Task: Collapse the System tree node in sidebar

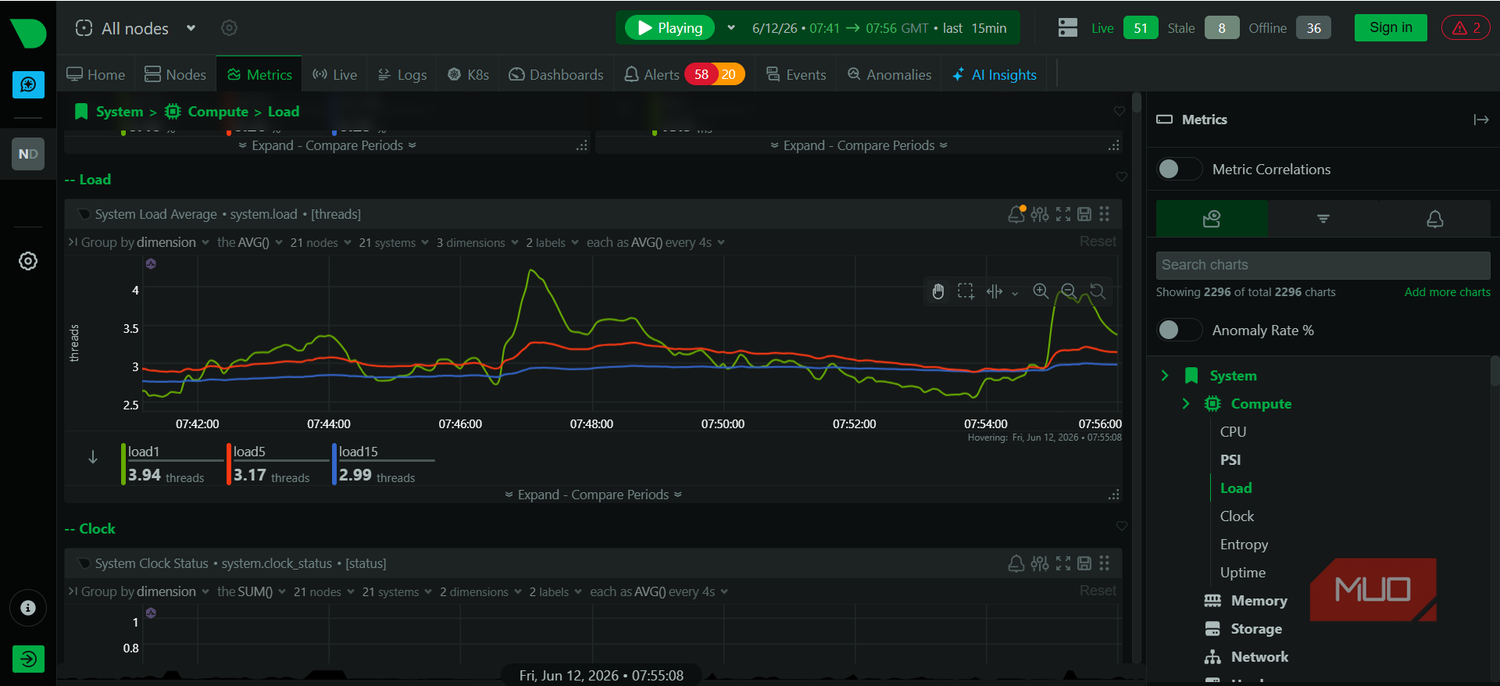Action: tap(1164, 376)
